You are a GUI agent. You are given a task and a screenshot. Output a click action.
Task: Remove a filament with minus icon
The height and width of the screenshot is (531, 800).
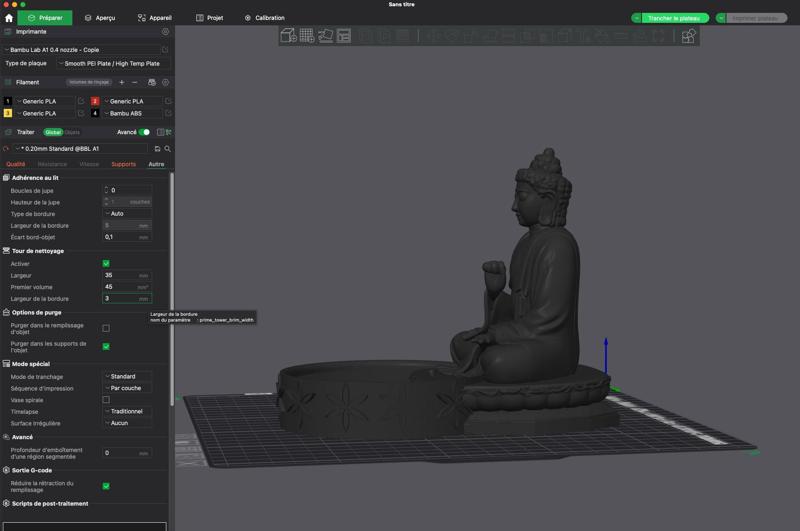point(135,82)
